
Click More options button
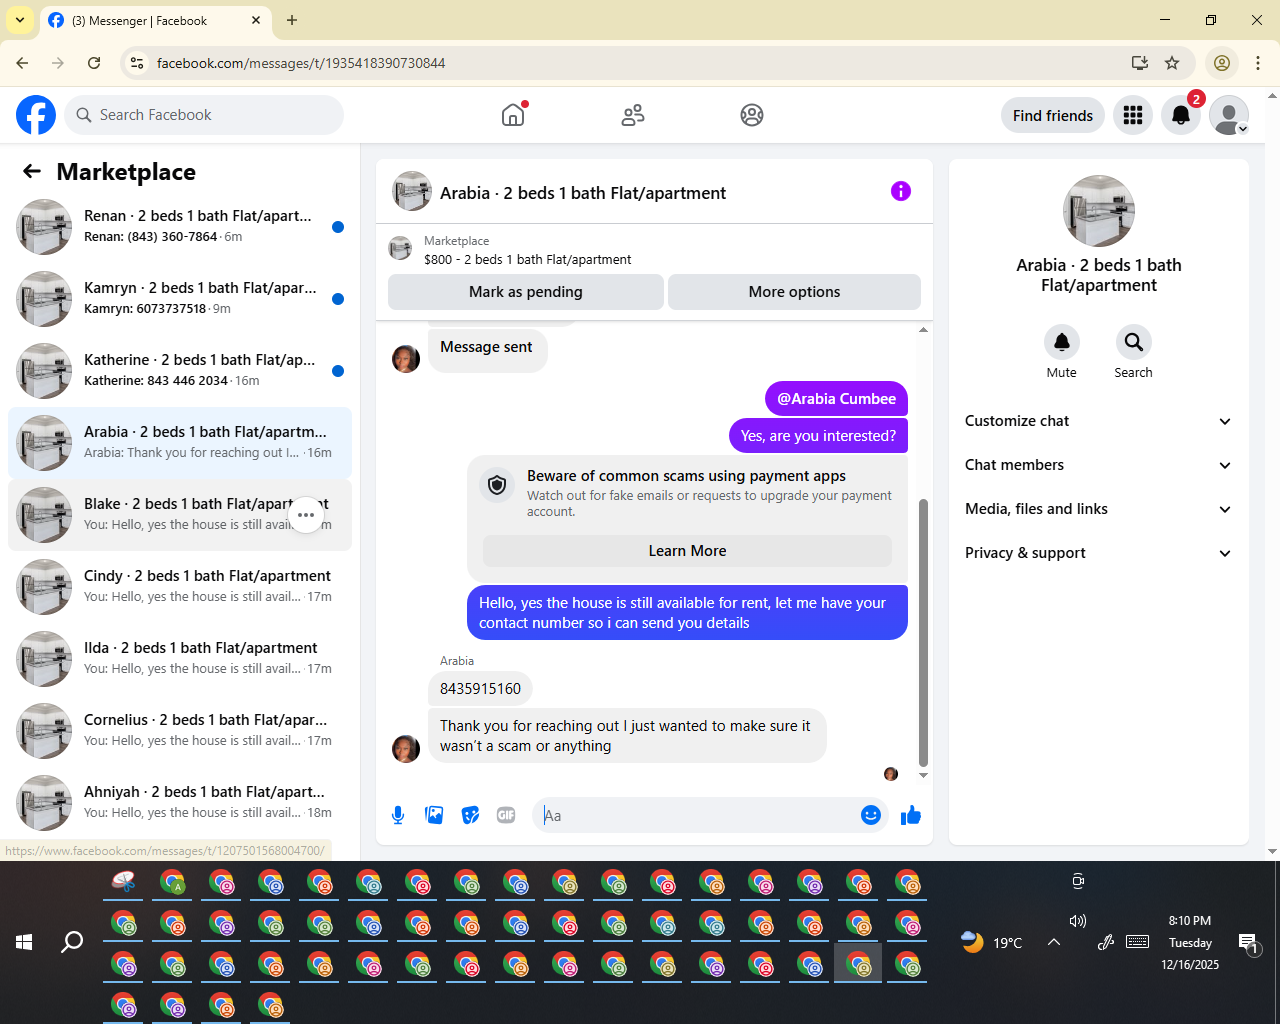794,292
